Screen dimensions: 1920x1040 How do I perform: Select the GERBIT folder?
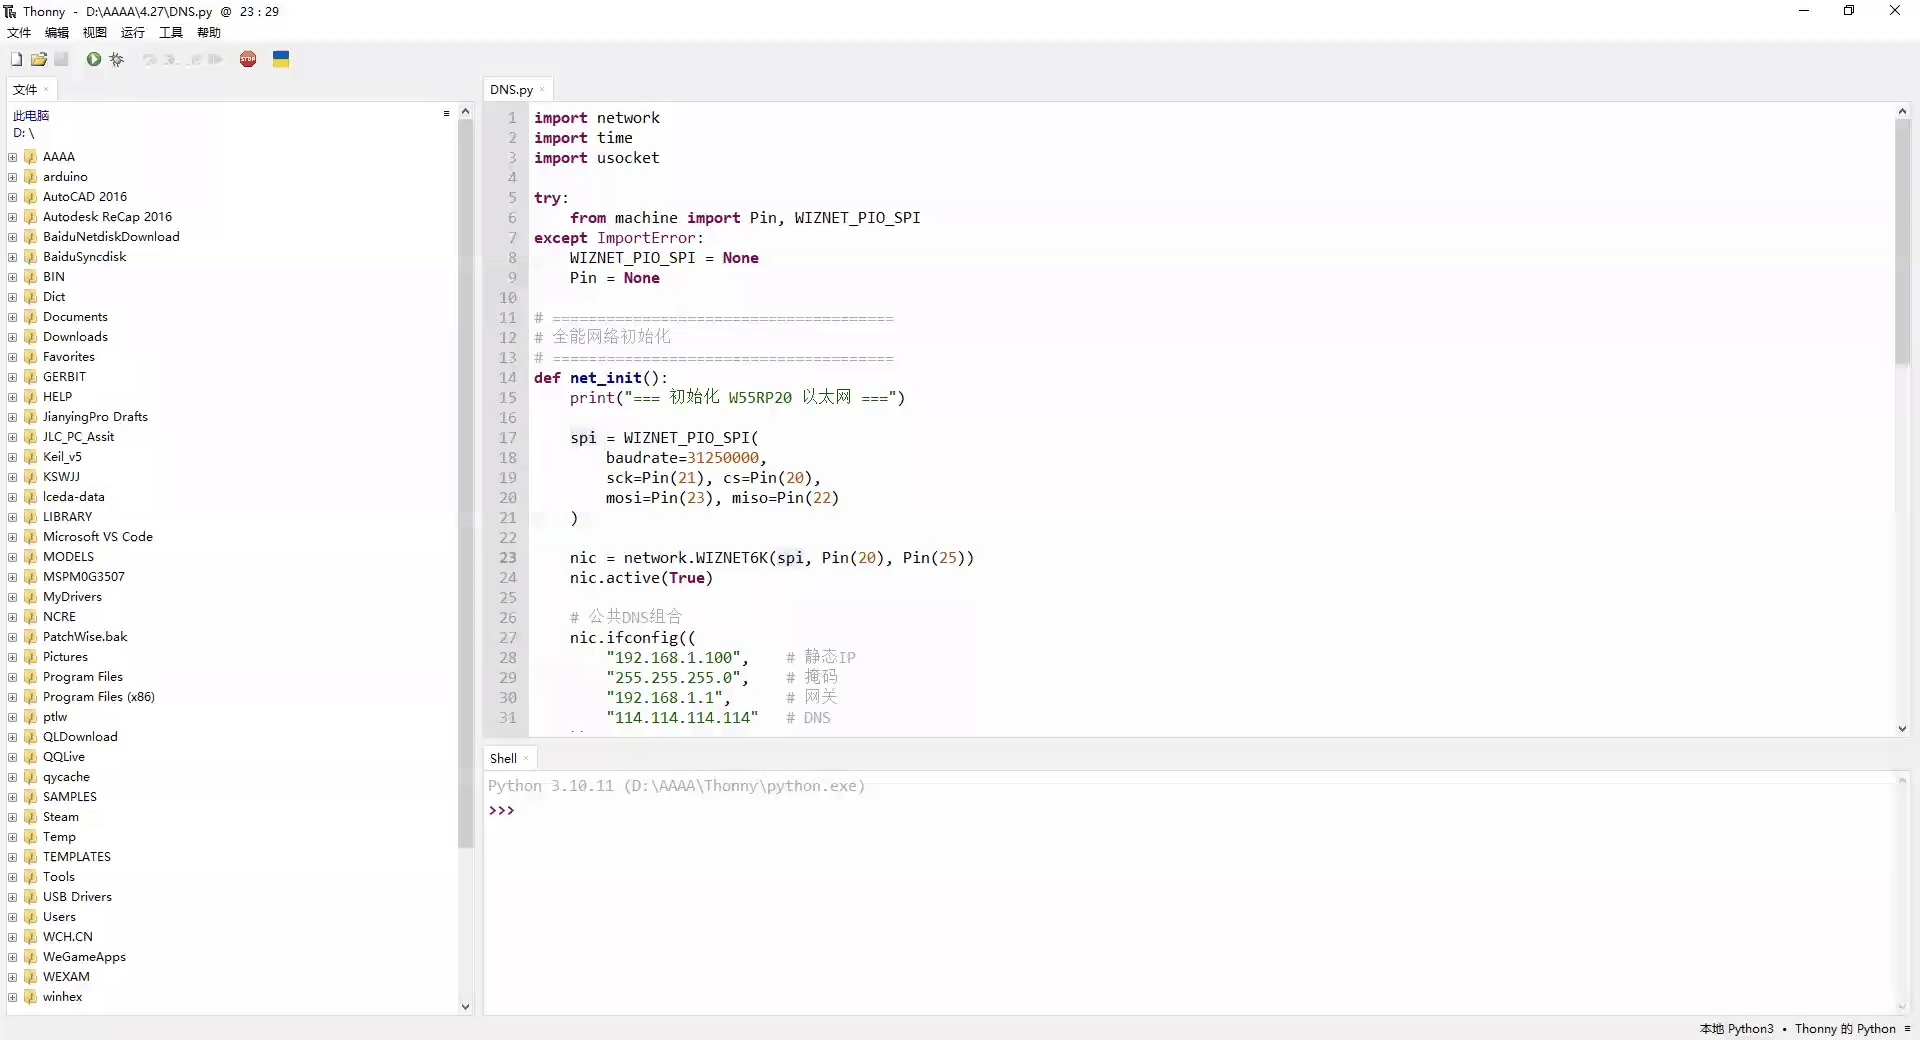(x=64, y=377)
